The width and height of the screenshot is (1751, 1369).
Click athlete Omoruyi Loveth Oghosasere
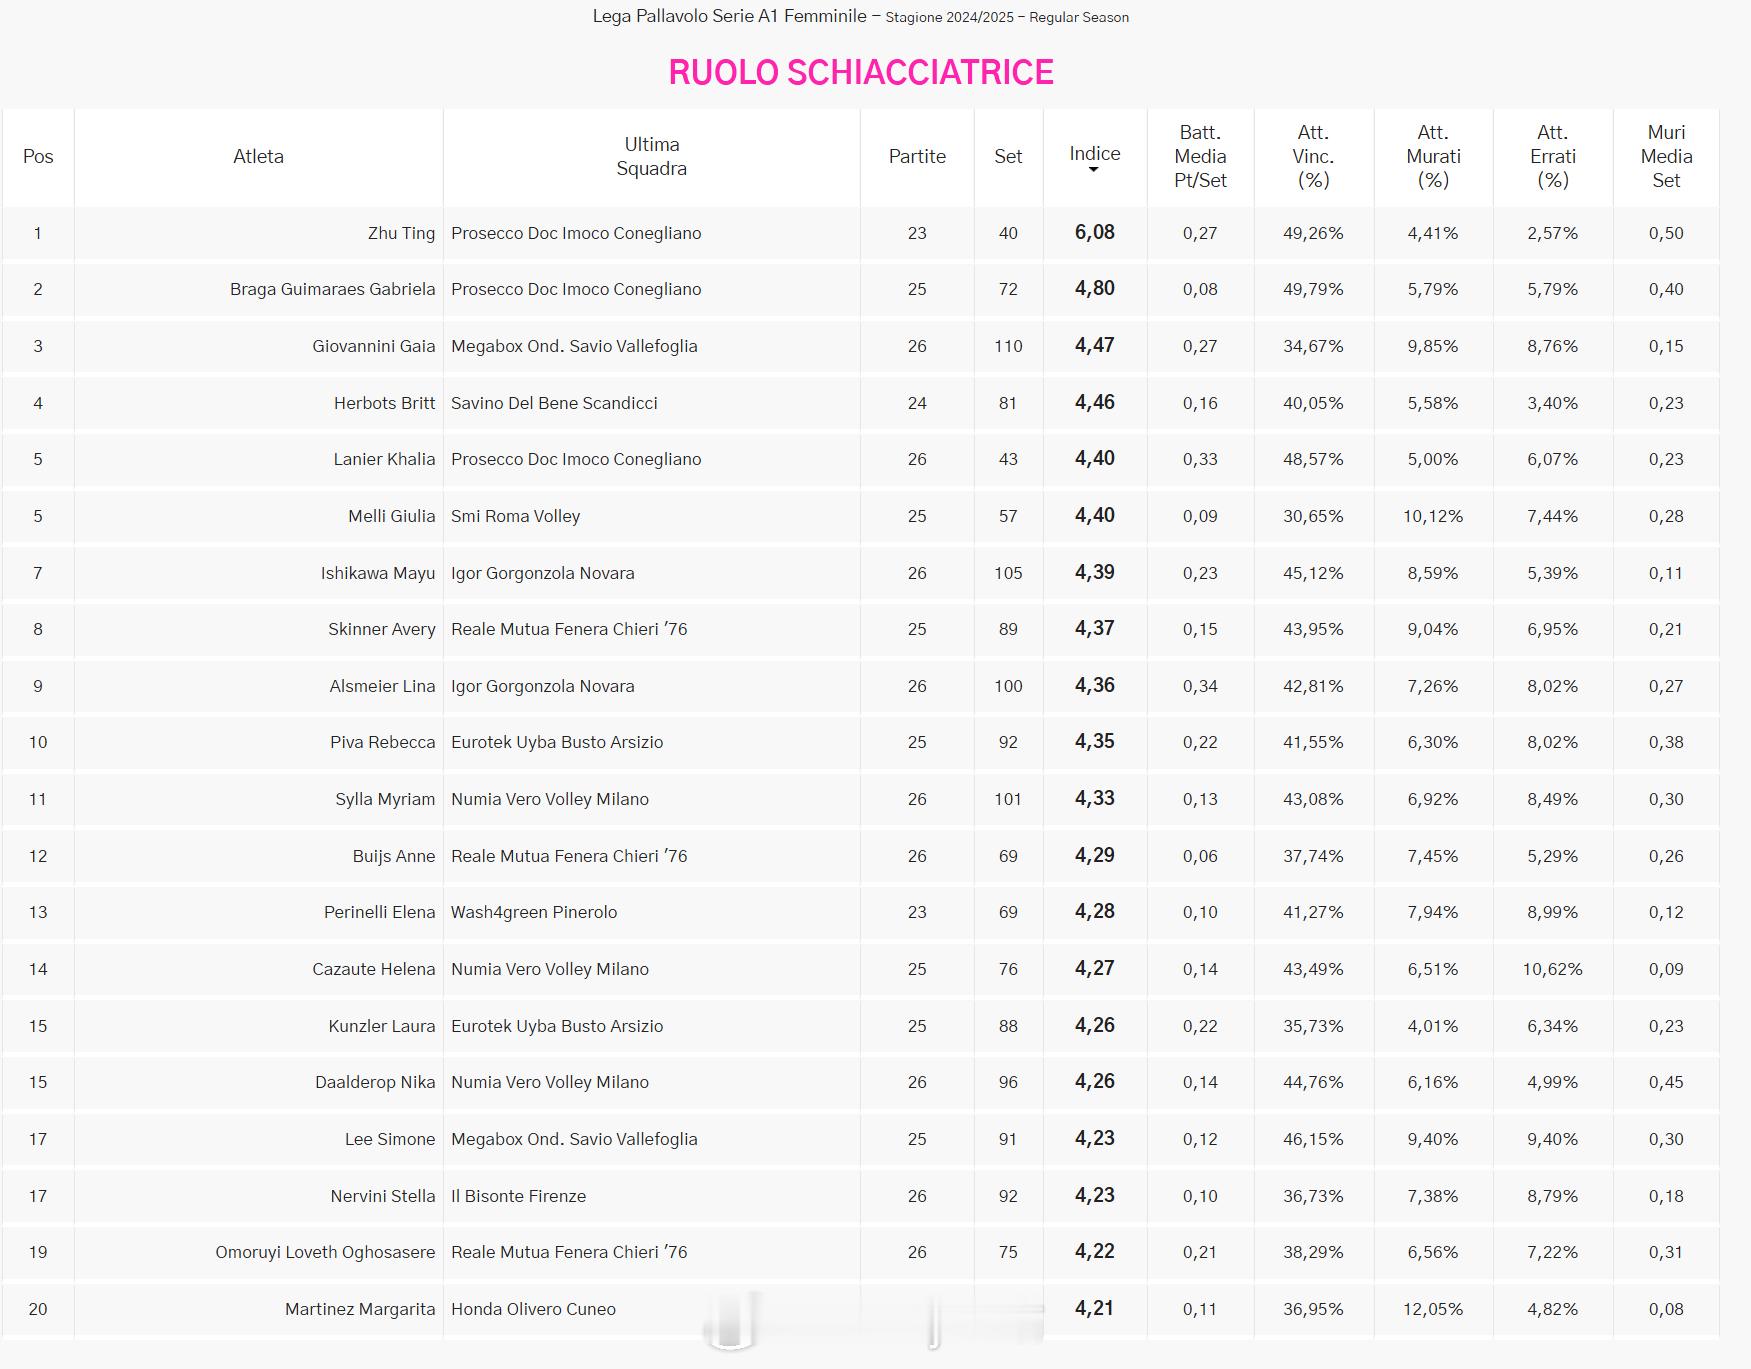point(325,1252)
